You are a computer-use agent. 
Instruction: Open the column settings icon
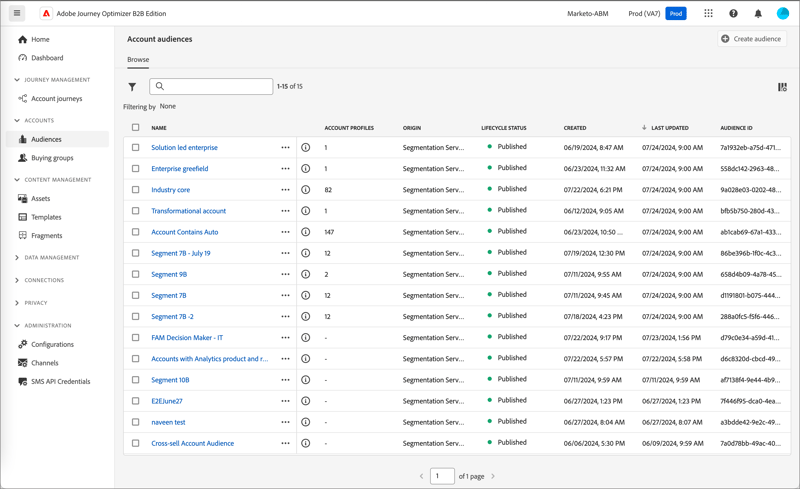782,87
